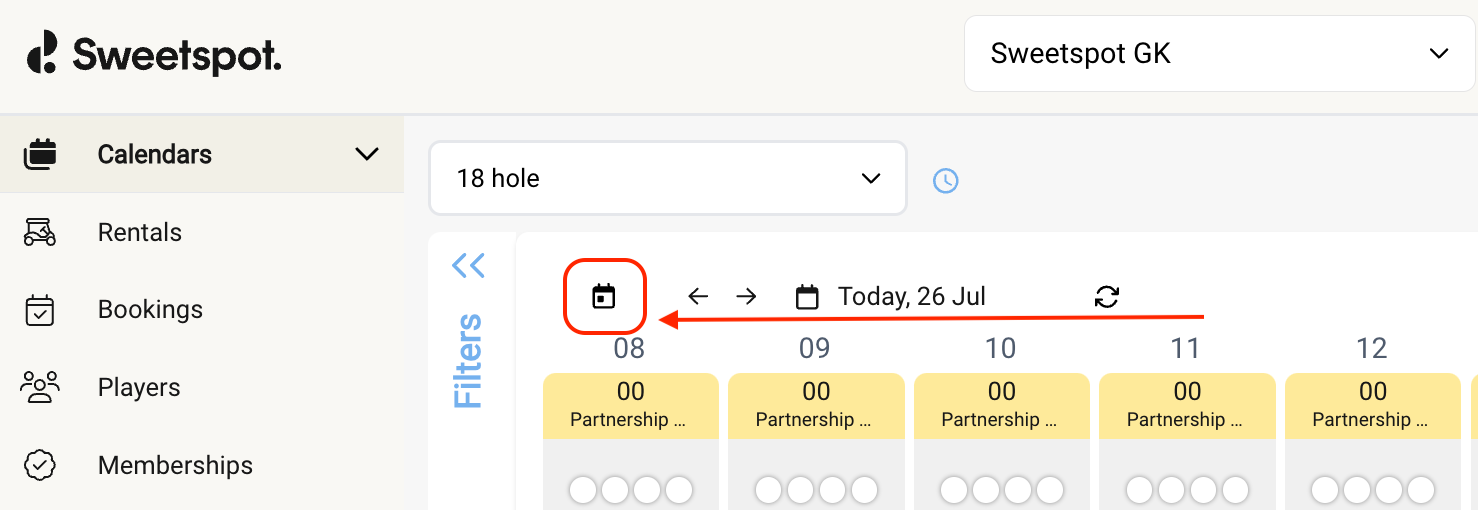The height and width of the screenshot is (510, 1478).
Task: Click the Rentals golf cart icon
Action: (40, 232)
